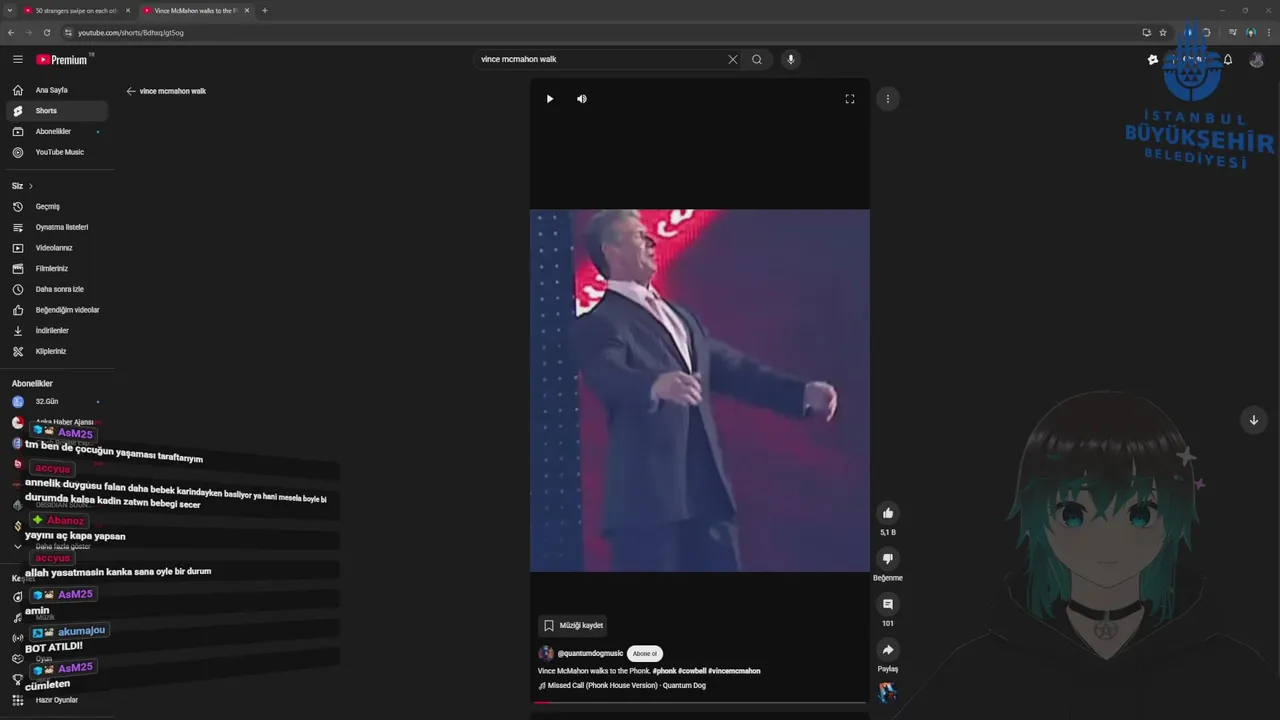Open site info icon in address bar
Viewport: 1280px width, 720px height.
tap(68, 32)
